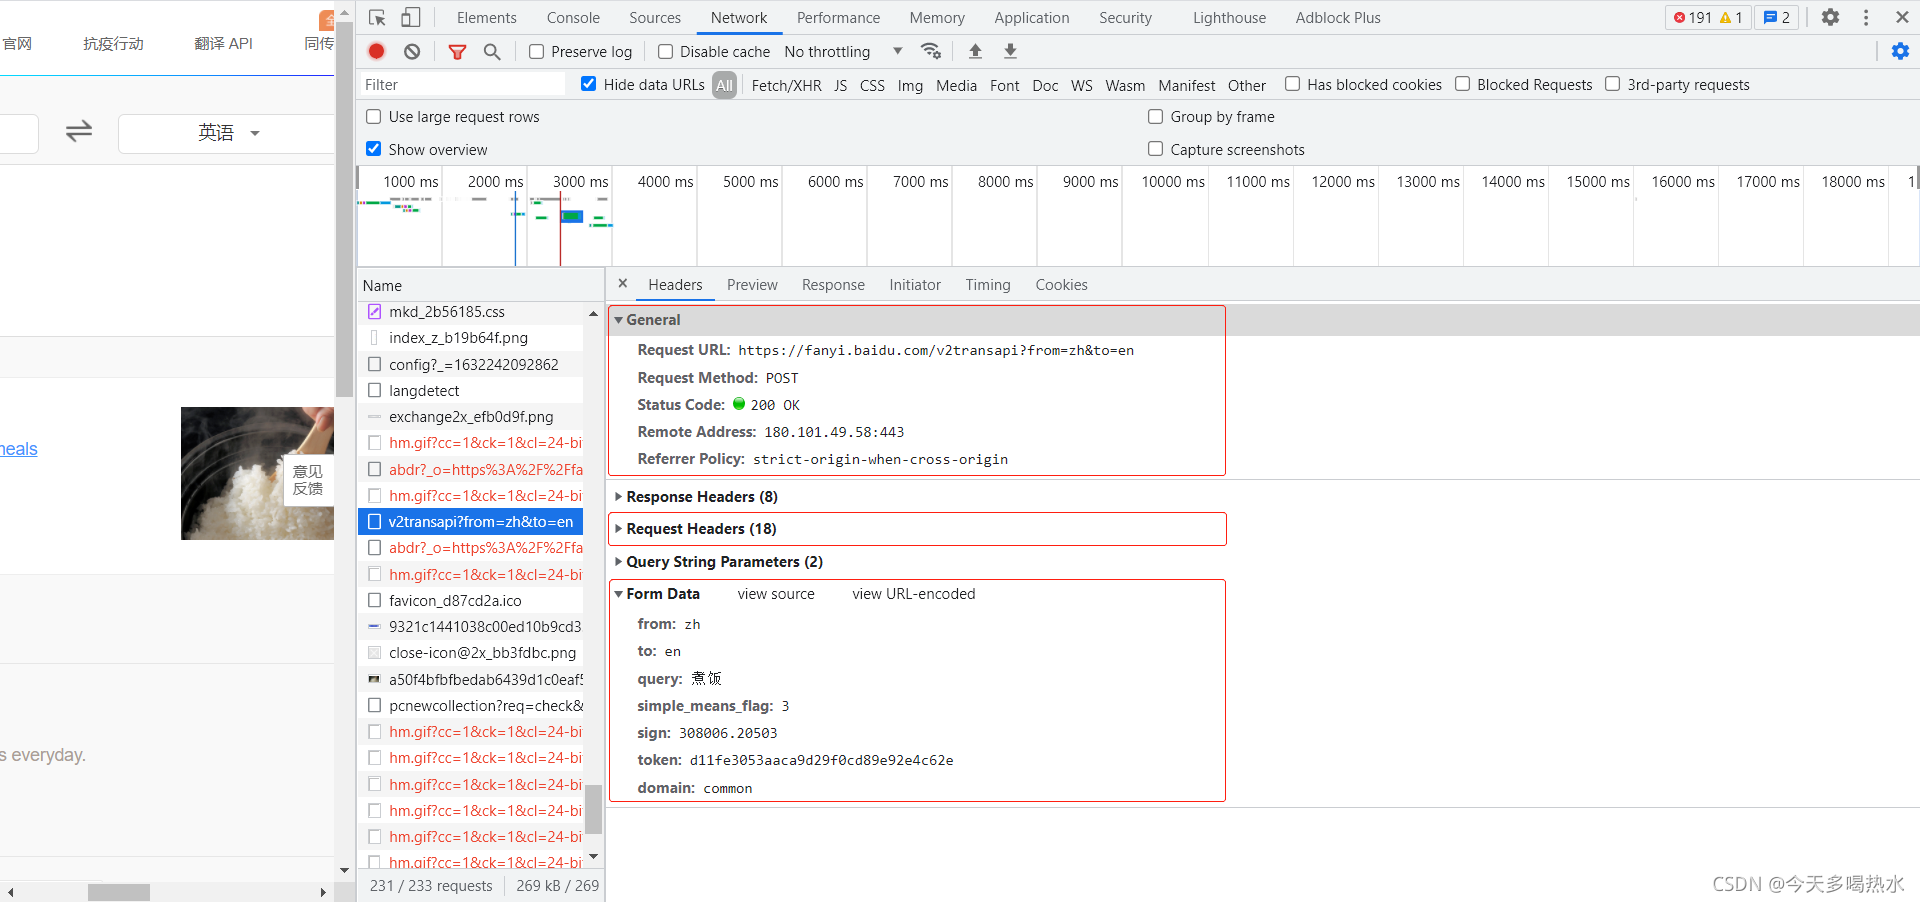
Task: Select the v2transapi?from=zh&to=en request
Action: pos(471,522)
